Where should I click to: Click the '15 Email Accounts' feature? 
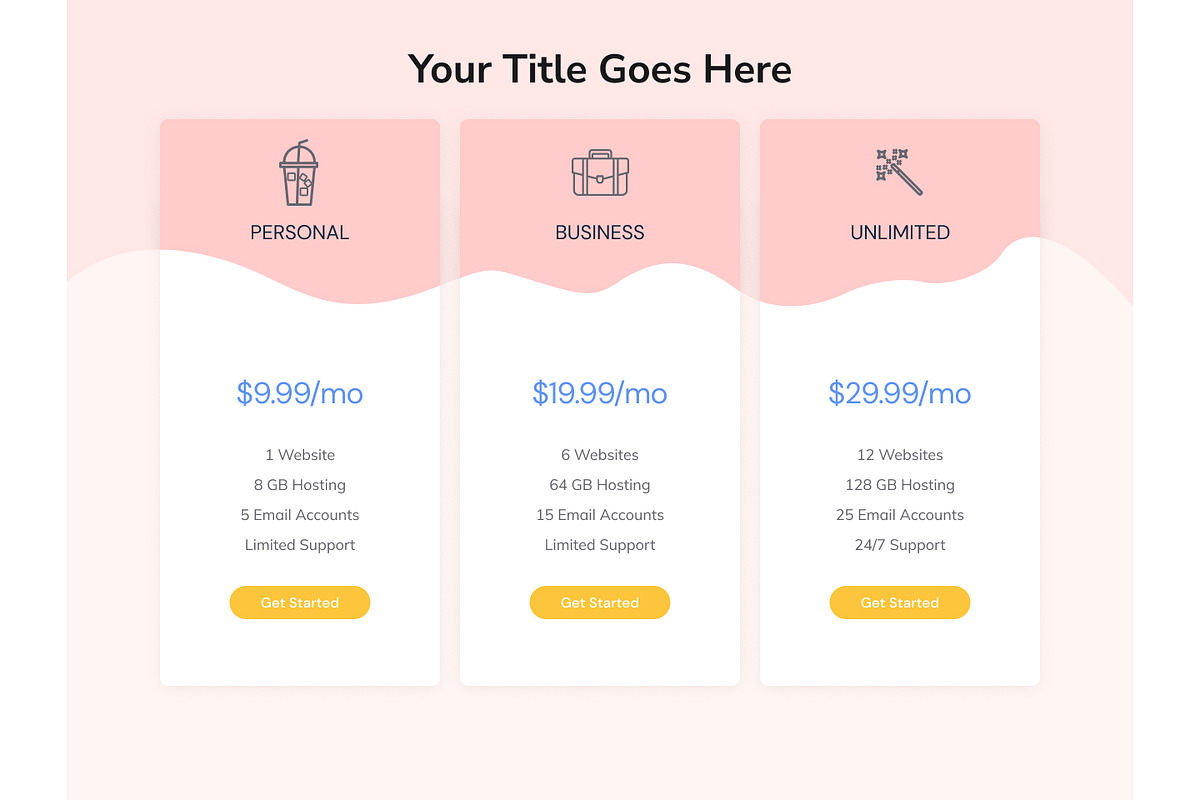pos(600,515)
